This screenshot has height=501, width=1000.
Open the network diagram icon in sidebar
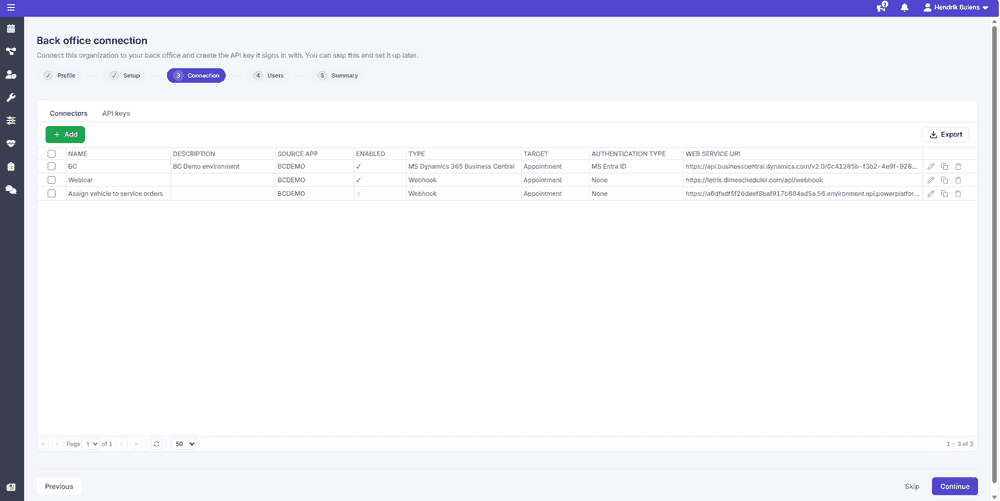11,52
